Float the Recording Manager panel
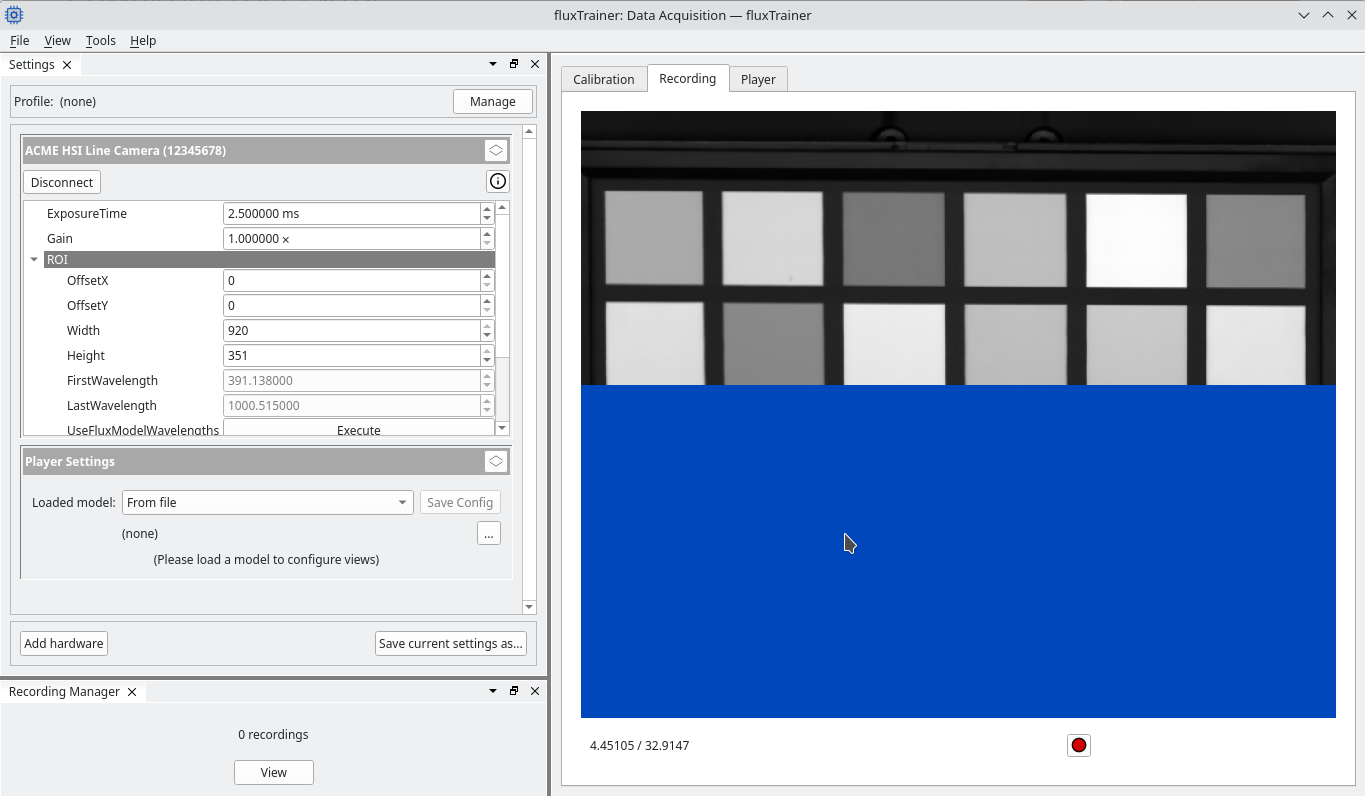 514,691
